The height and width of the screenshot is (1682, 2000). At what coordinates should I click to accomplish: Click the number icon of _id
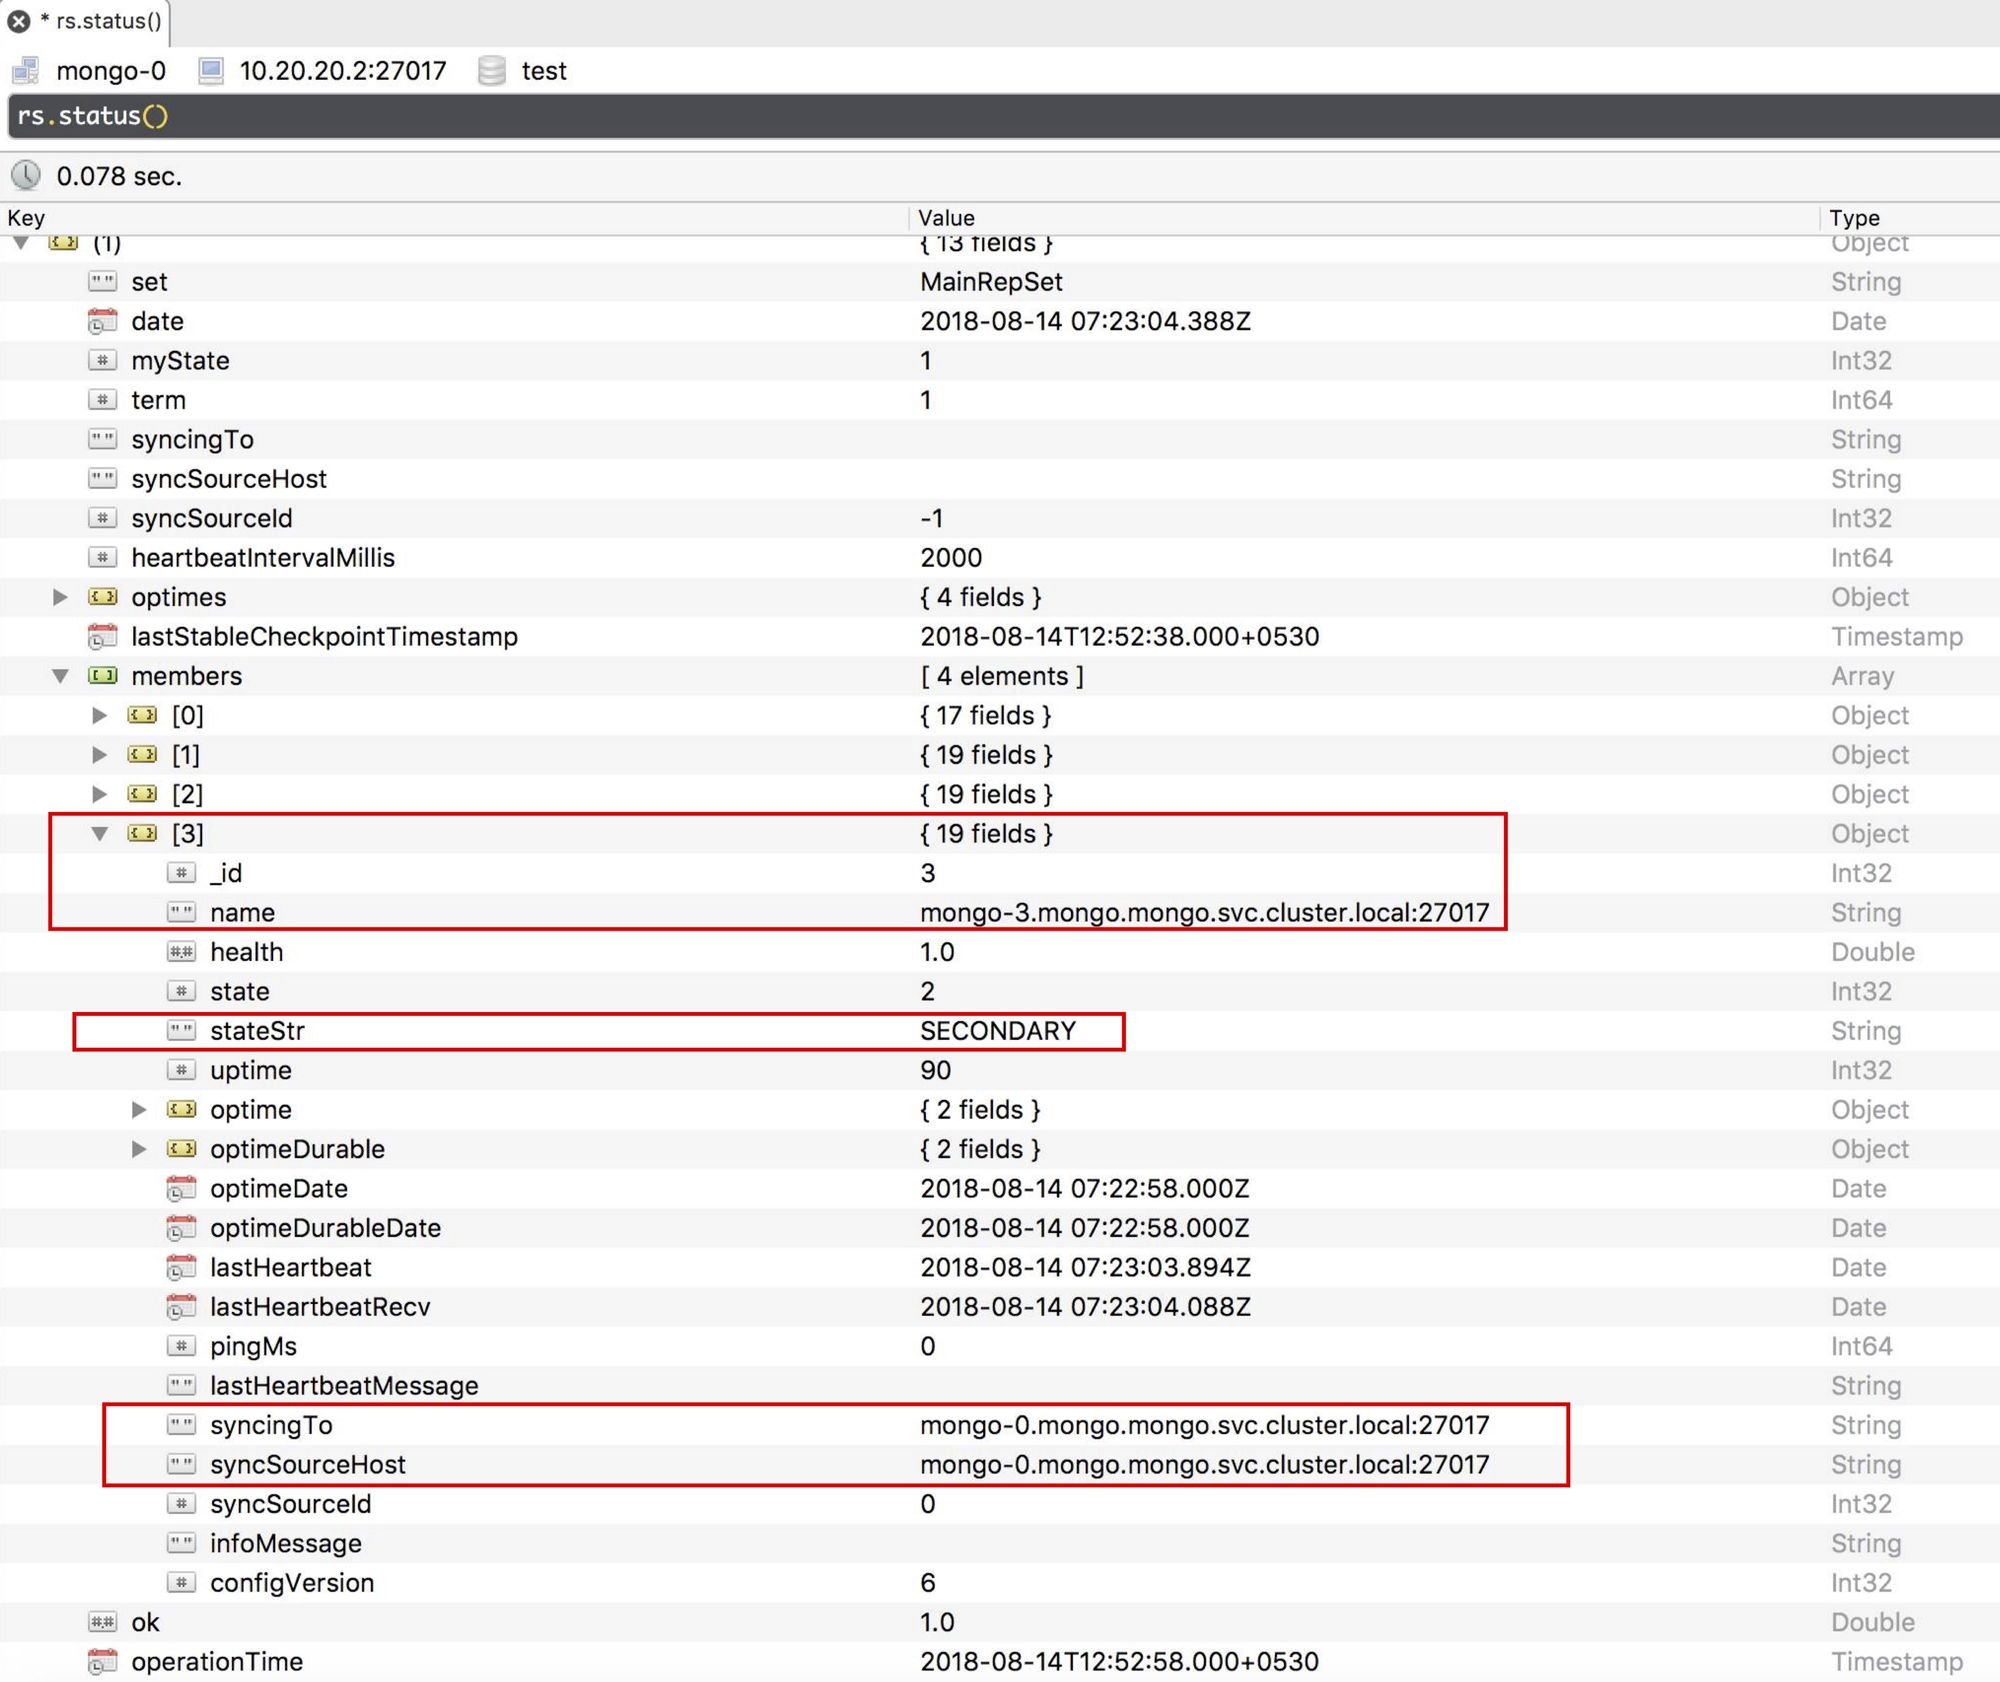(x=181, y=873)
